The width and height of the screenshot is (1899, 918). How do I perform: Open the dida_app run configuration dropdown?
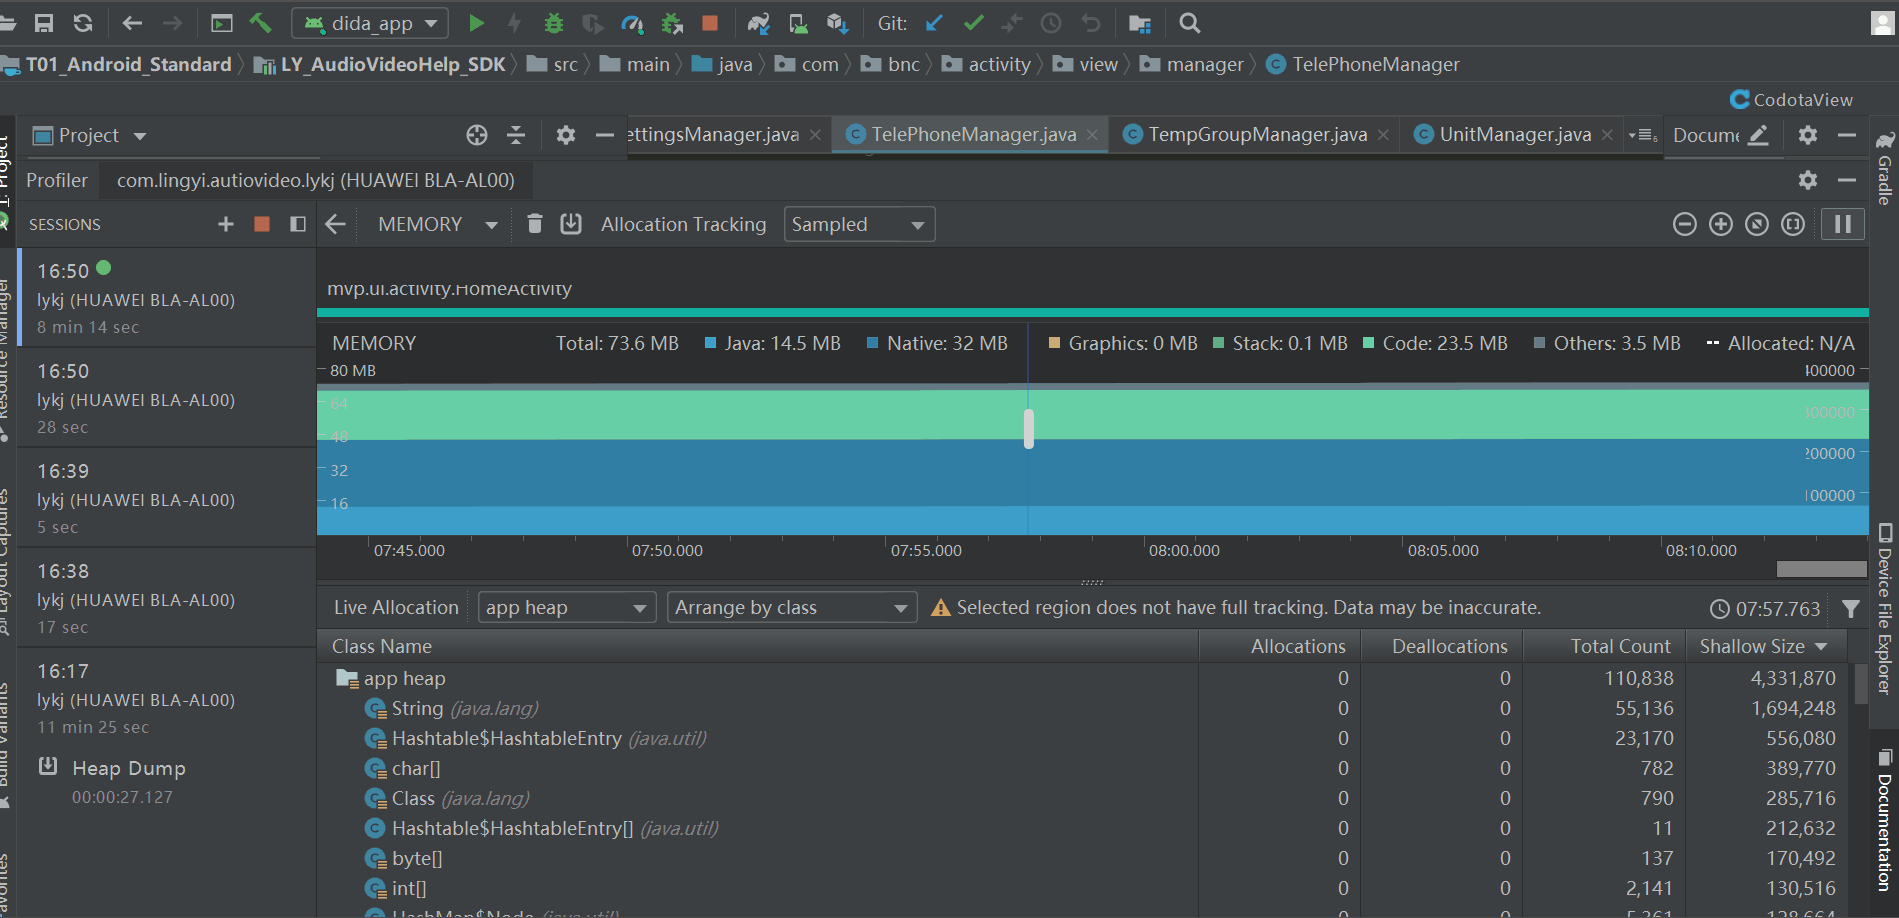click(x=371, y=23)
